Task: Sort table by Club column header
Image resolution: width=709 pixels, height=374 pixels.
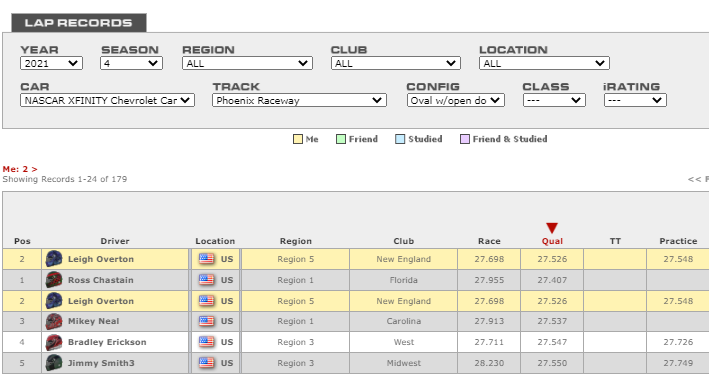Action: tap(404, 241)
